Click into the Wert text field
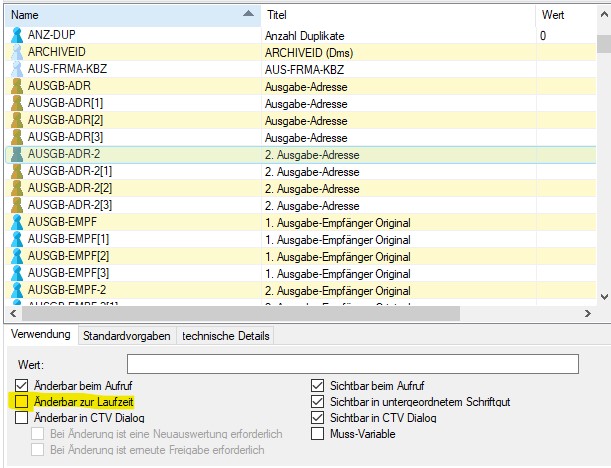 [352, 364]
